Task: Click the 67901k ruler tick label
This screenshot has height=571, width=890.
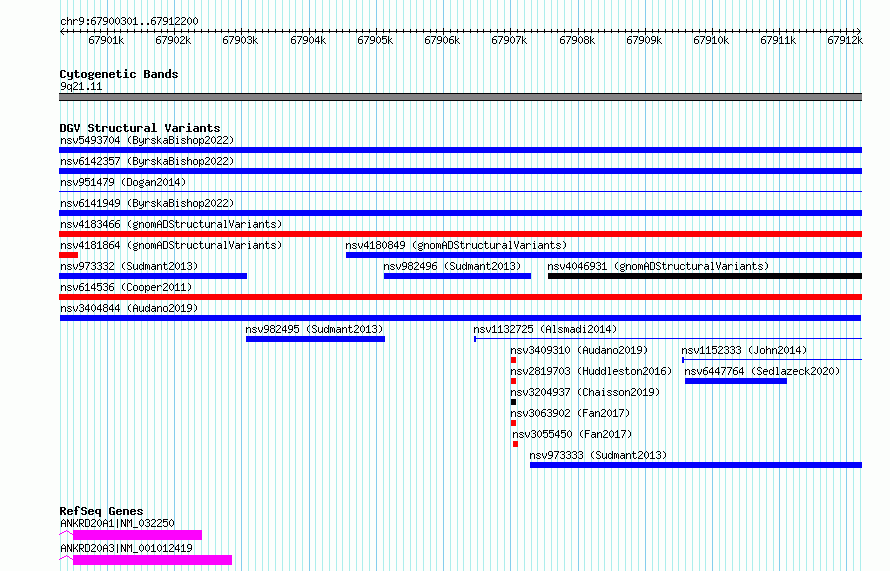Action: (x=106, y=40)
